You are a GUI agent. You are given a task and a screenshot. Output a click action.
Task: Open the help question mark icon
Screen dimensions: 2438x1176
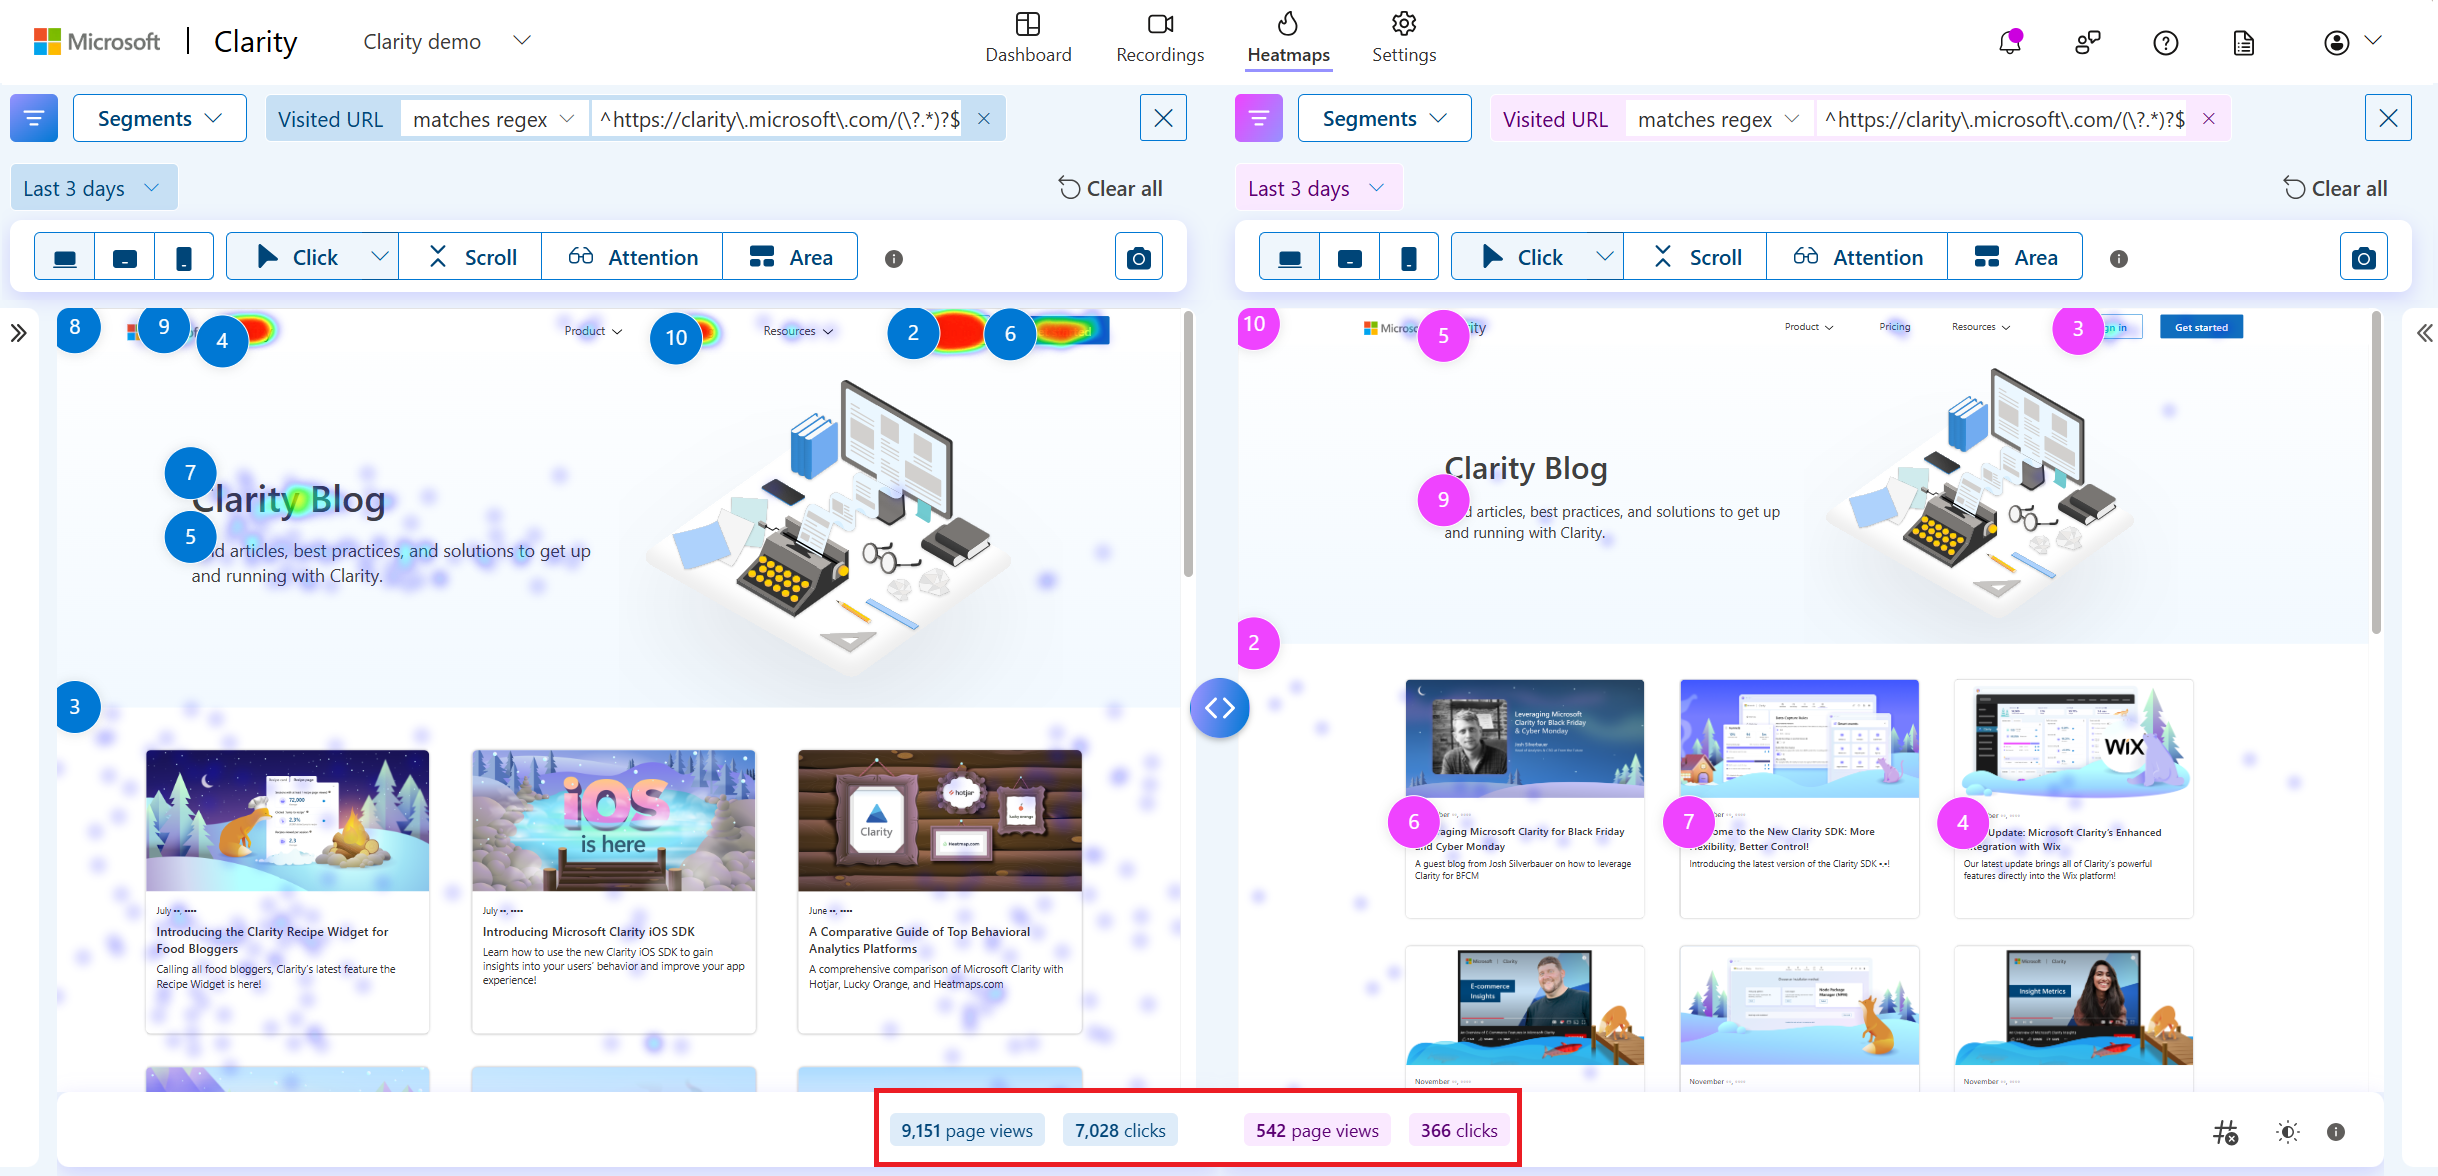tap(2165, 42)
